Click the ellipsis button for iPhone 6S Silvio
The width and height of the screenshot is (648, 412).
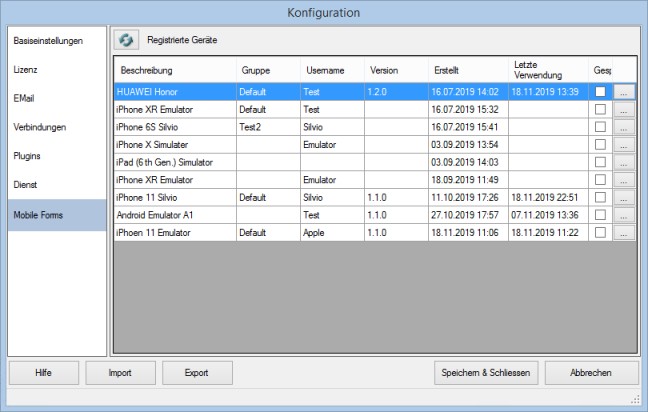tap(624, 127)
